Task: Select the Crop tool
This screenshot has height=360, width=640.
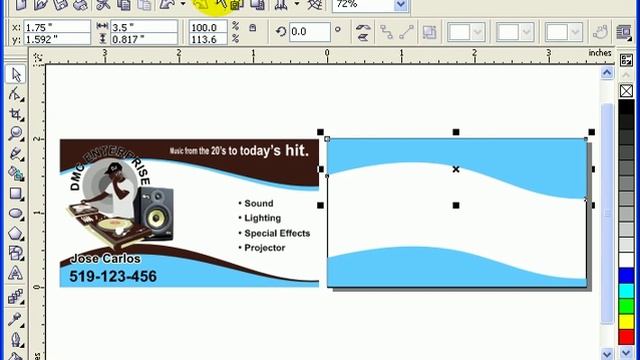Action: (x=16, y=114)
